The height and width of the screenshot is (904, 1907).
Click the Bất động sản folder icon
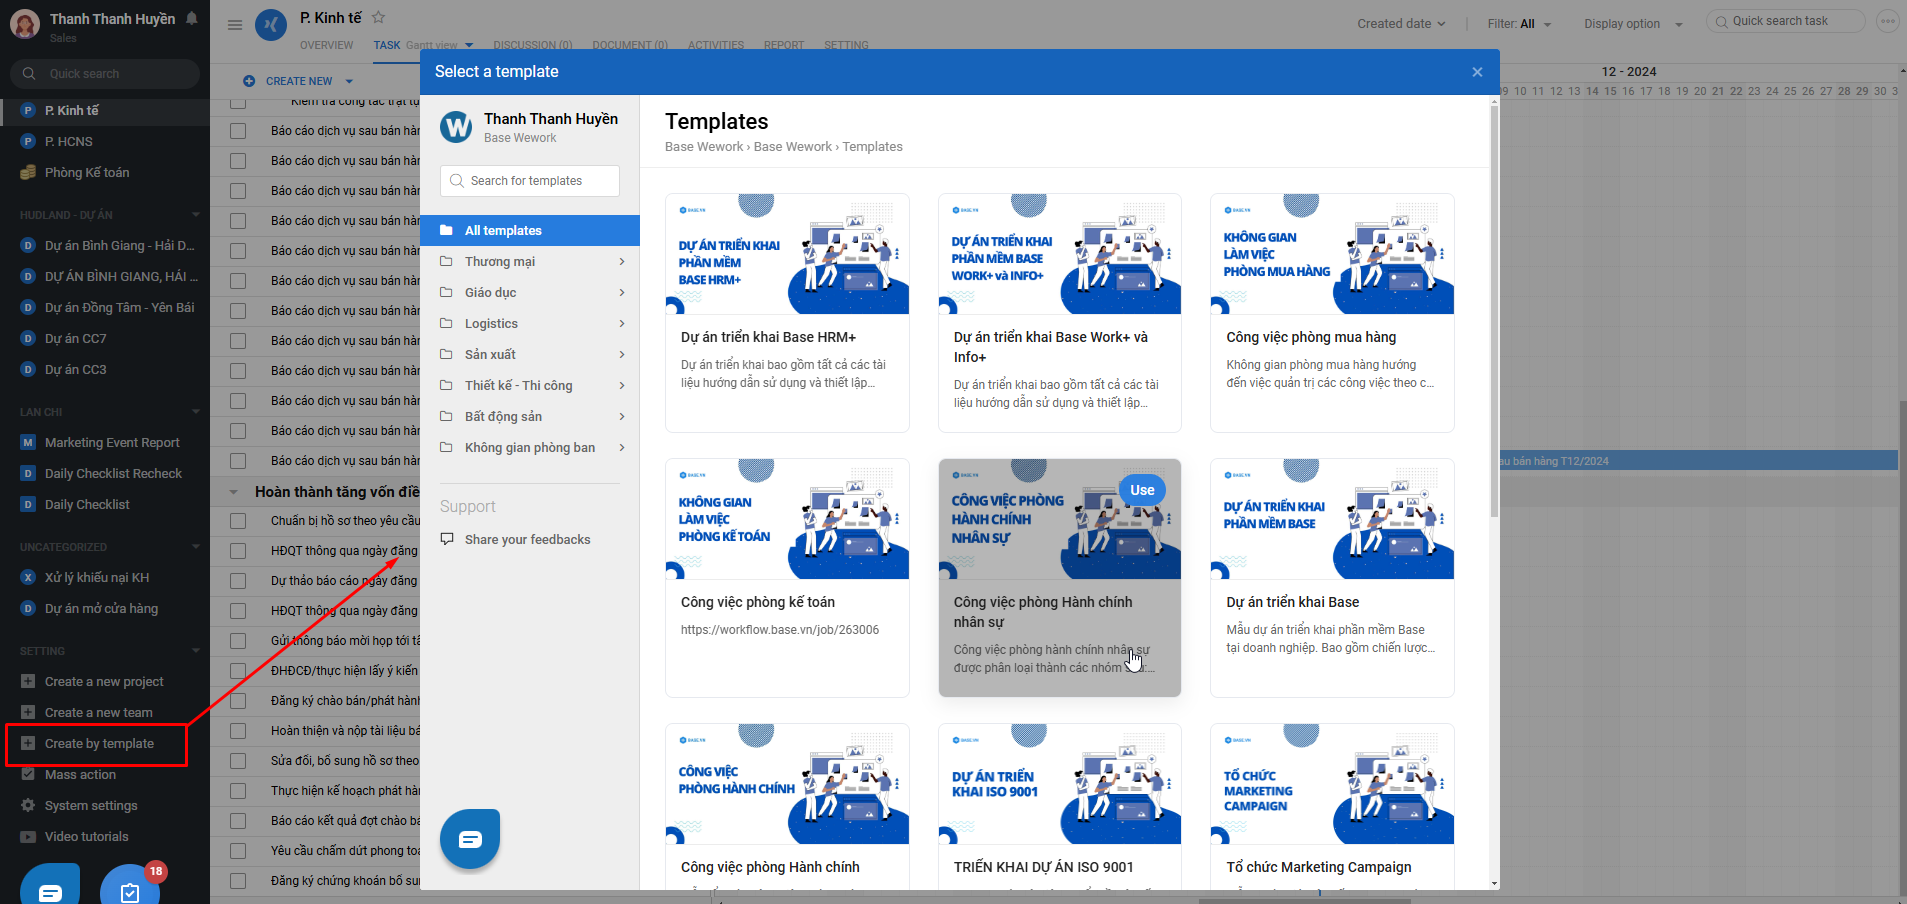(446, 416)
